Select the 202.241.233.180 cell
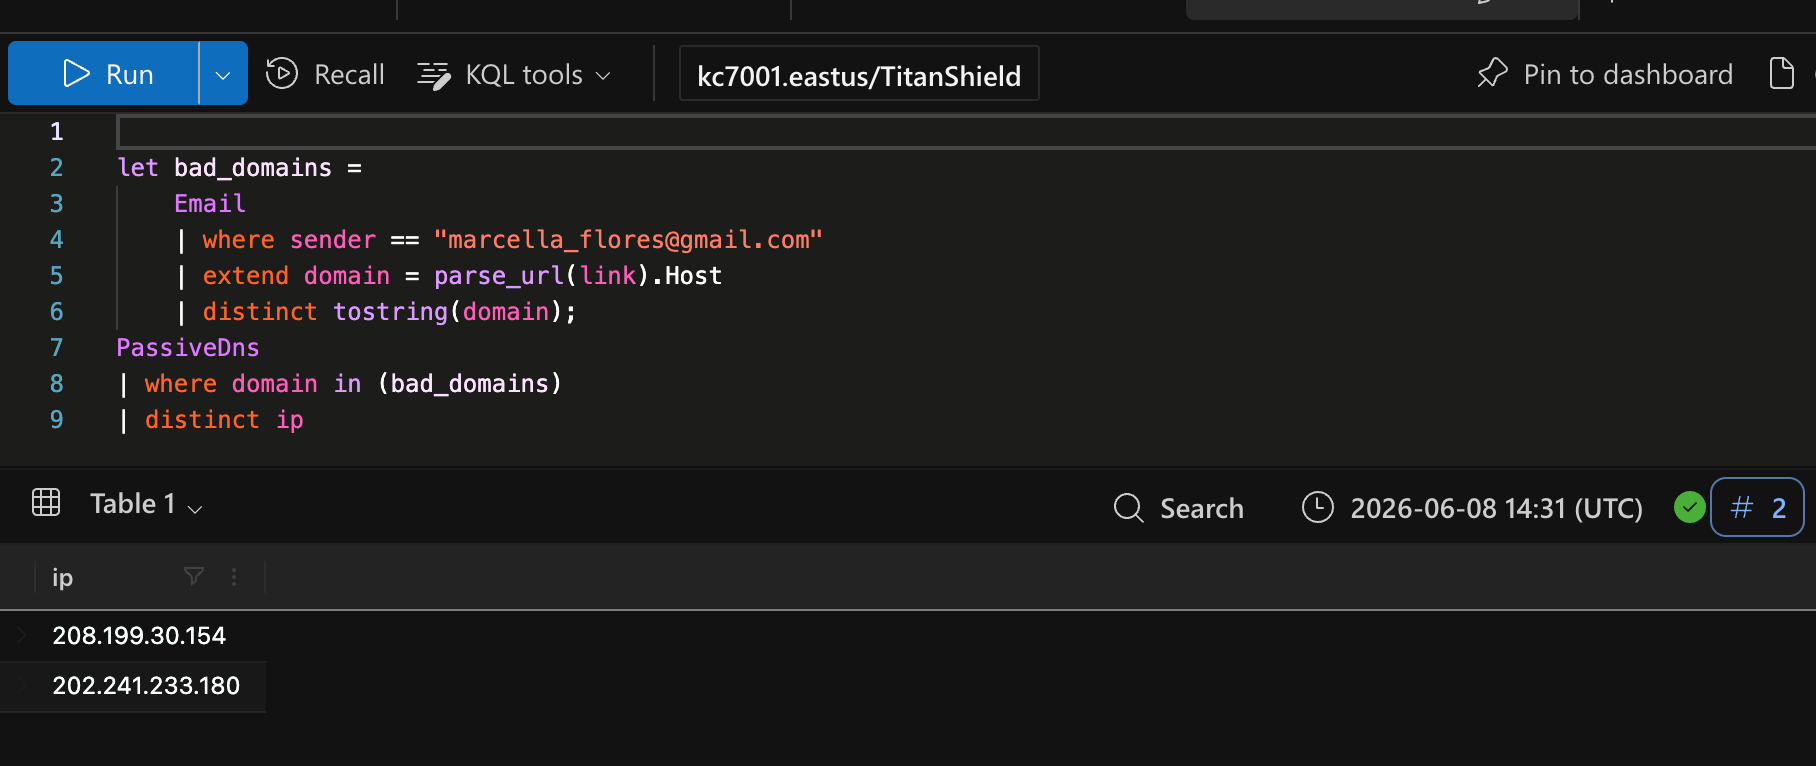Viewport: 1816px width, 766px height. coord(146,686)
